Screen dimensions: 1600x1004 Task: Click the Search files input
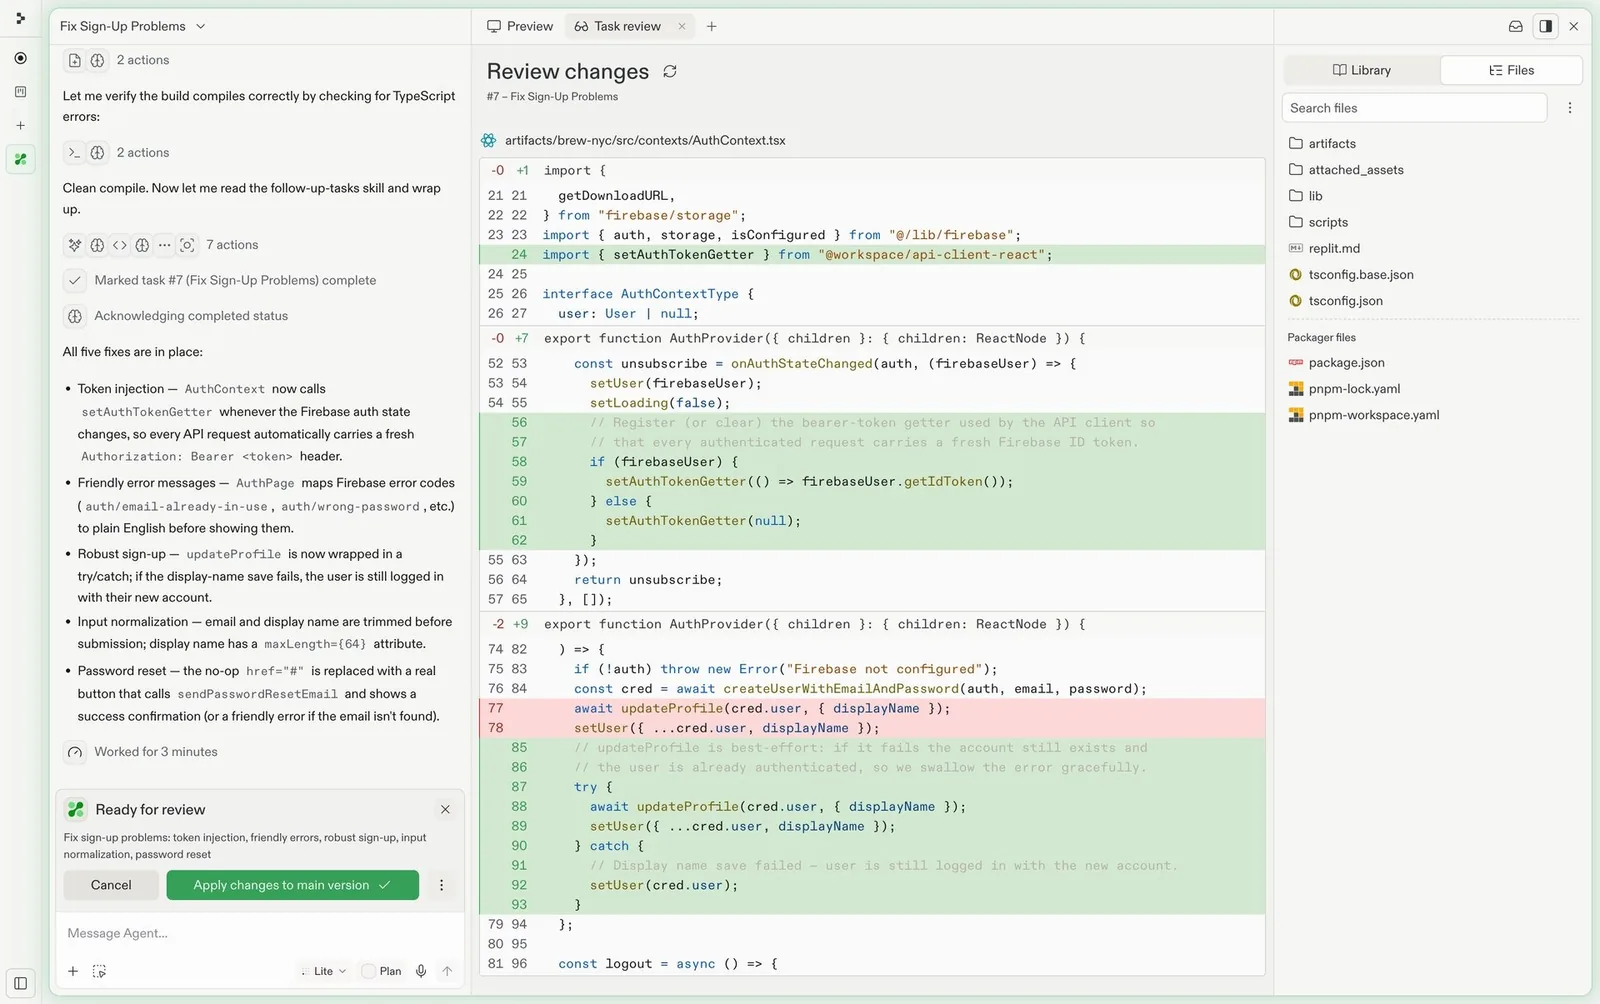point(1414,108)
